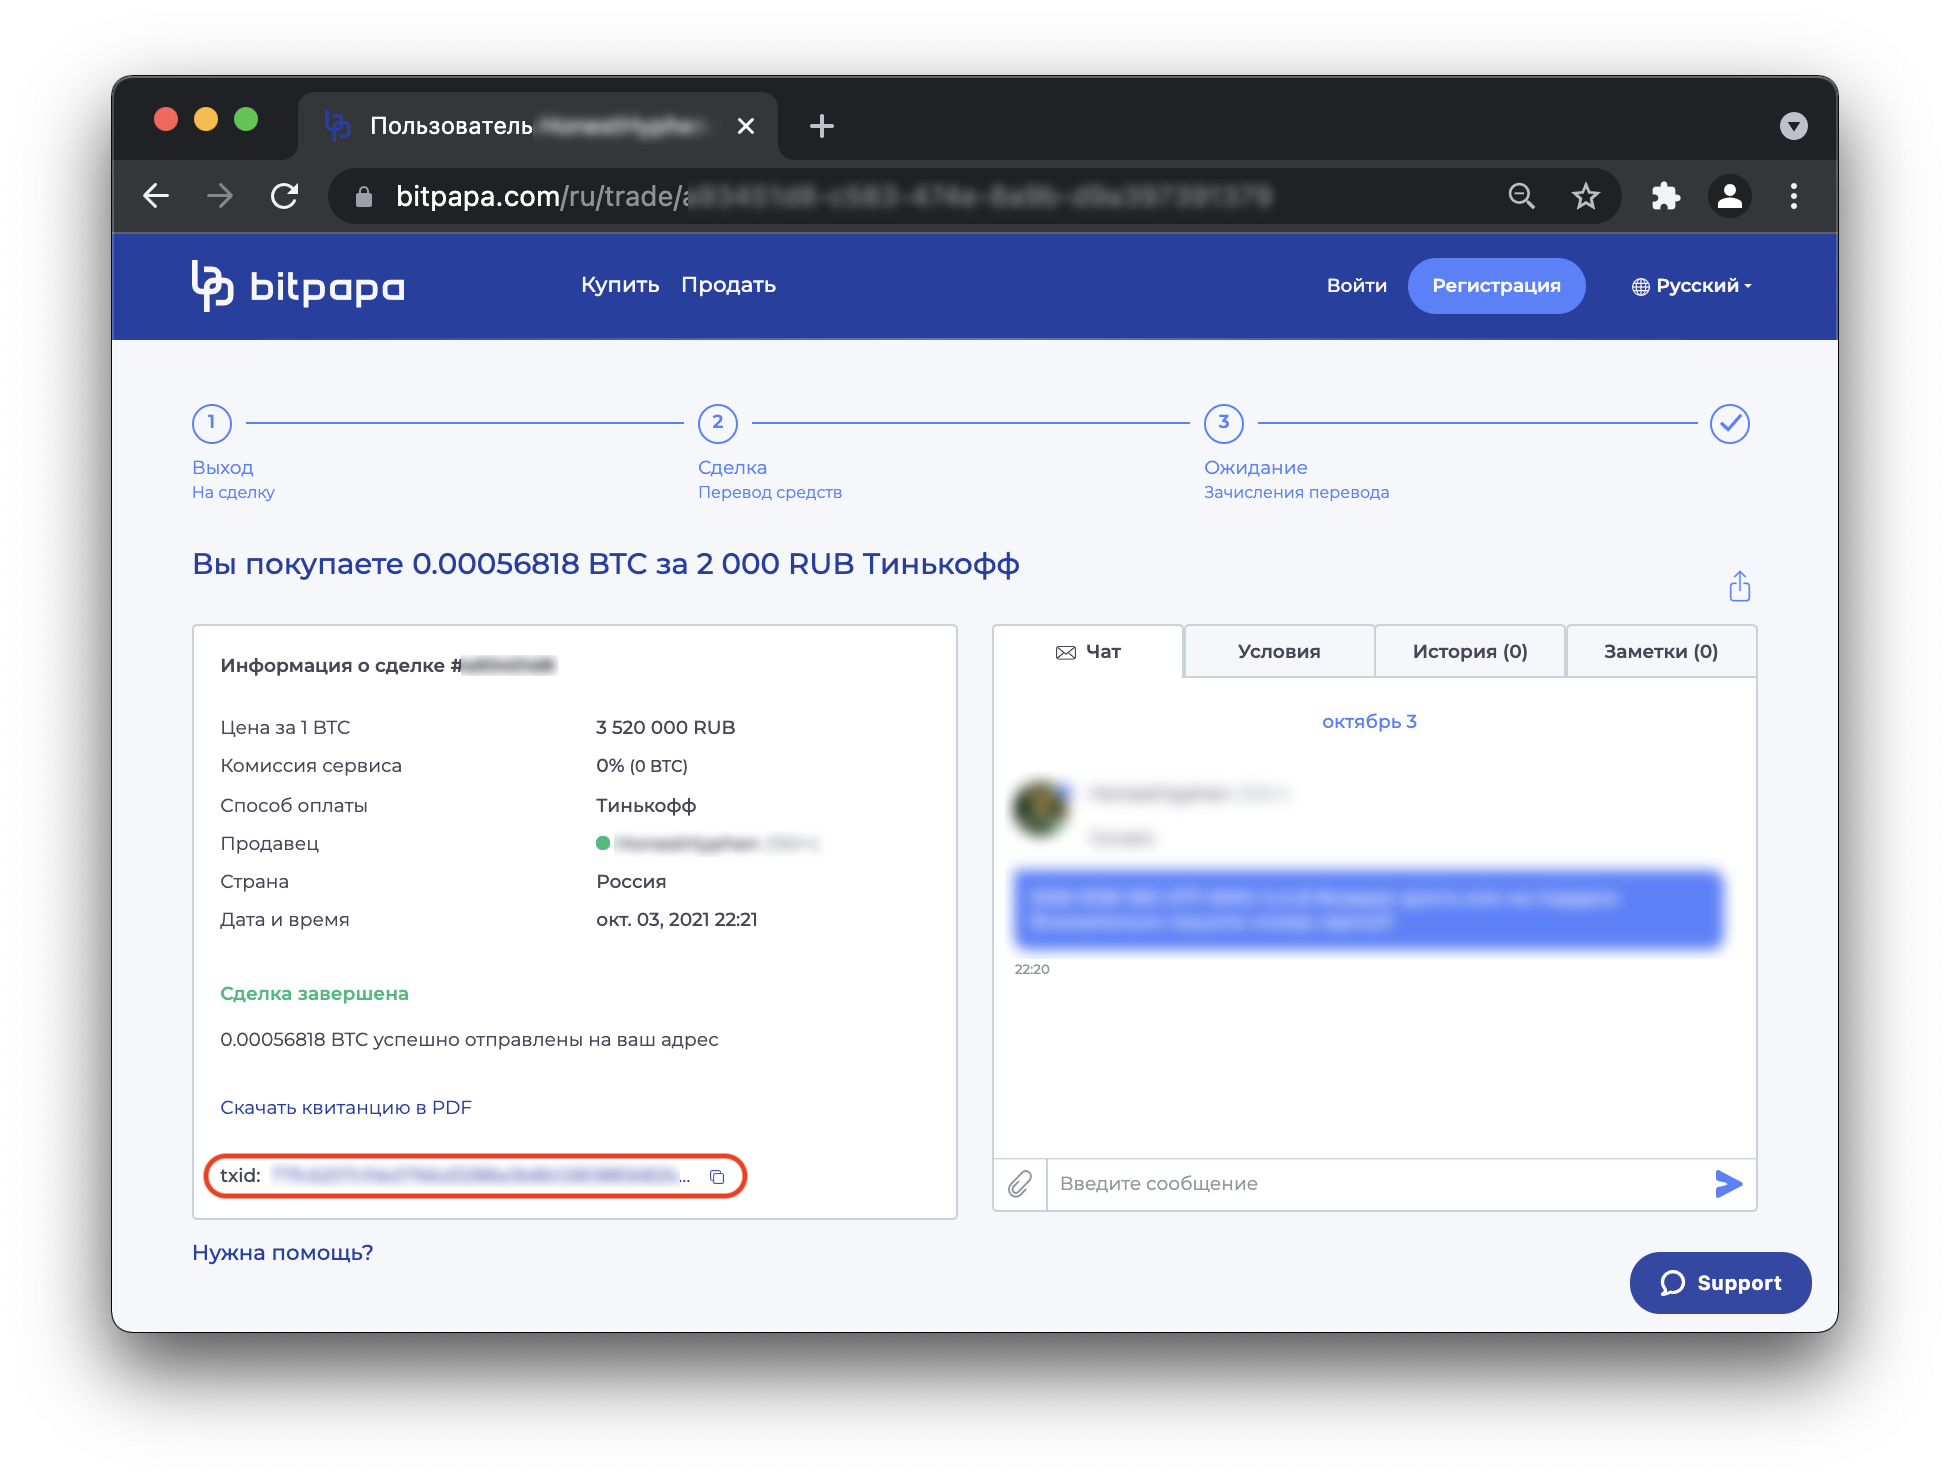Bookmark this page with the star icon

1586,196
